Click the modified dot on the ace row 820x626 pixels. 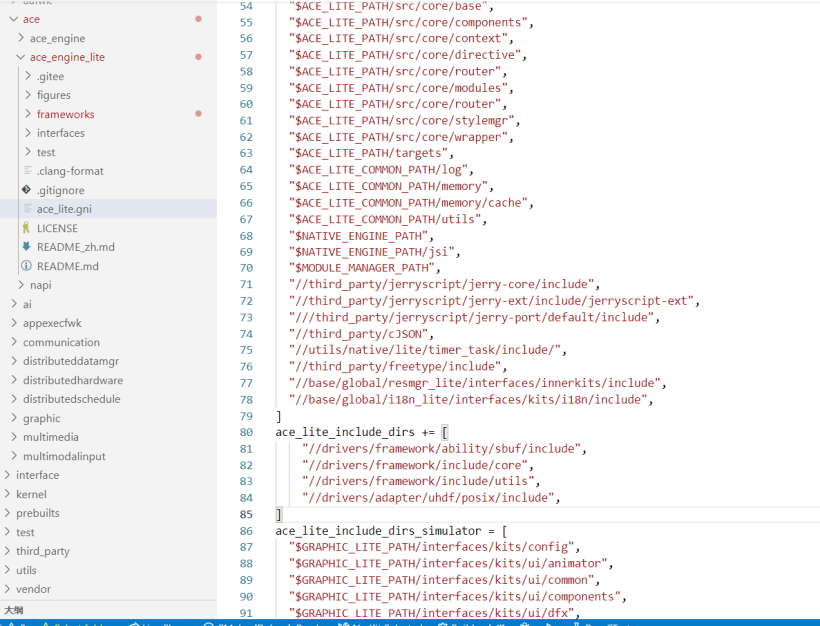click(198, 19)
